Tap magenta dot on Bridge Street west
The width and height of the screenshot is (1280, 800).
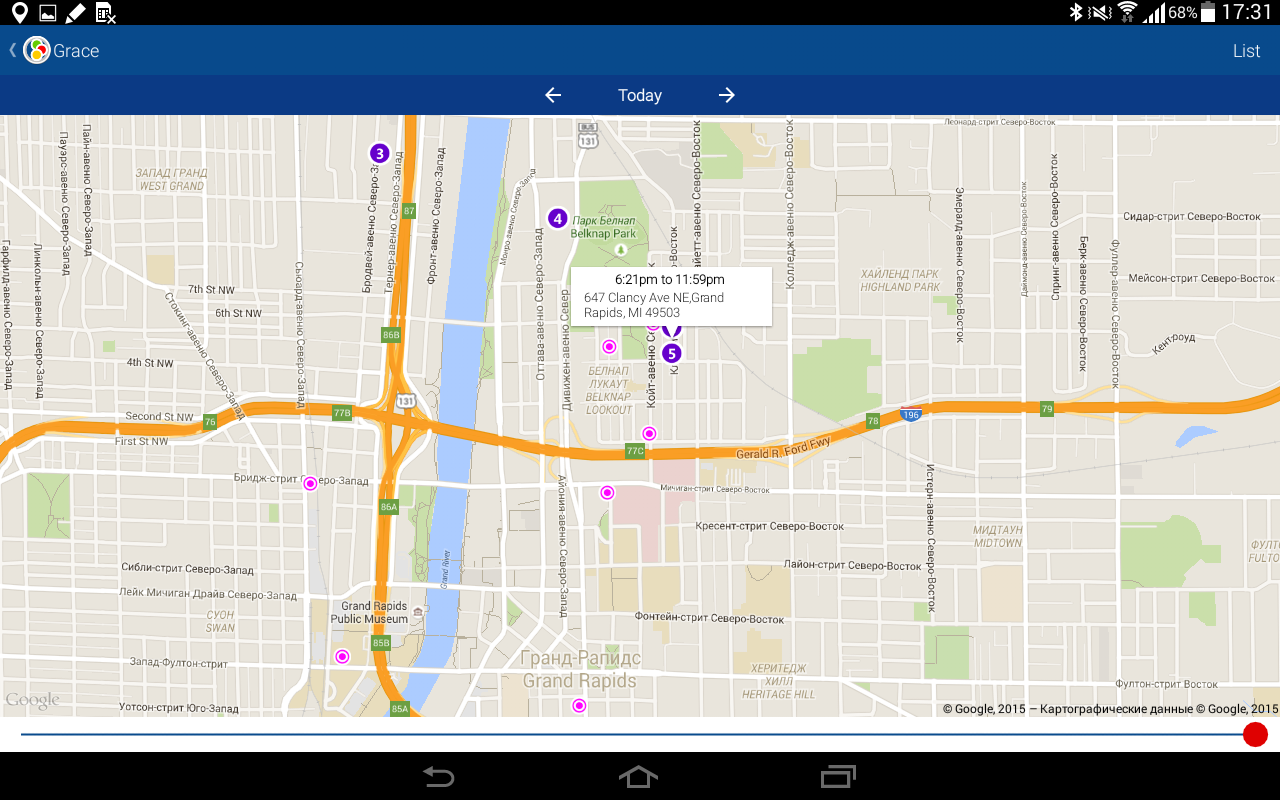[x=310, y=483]
